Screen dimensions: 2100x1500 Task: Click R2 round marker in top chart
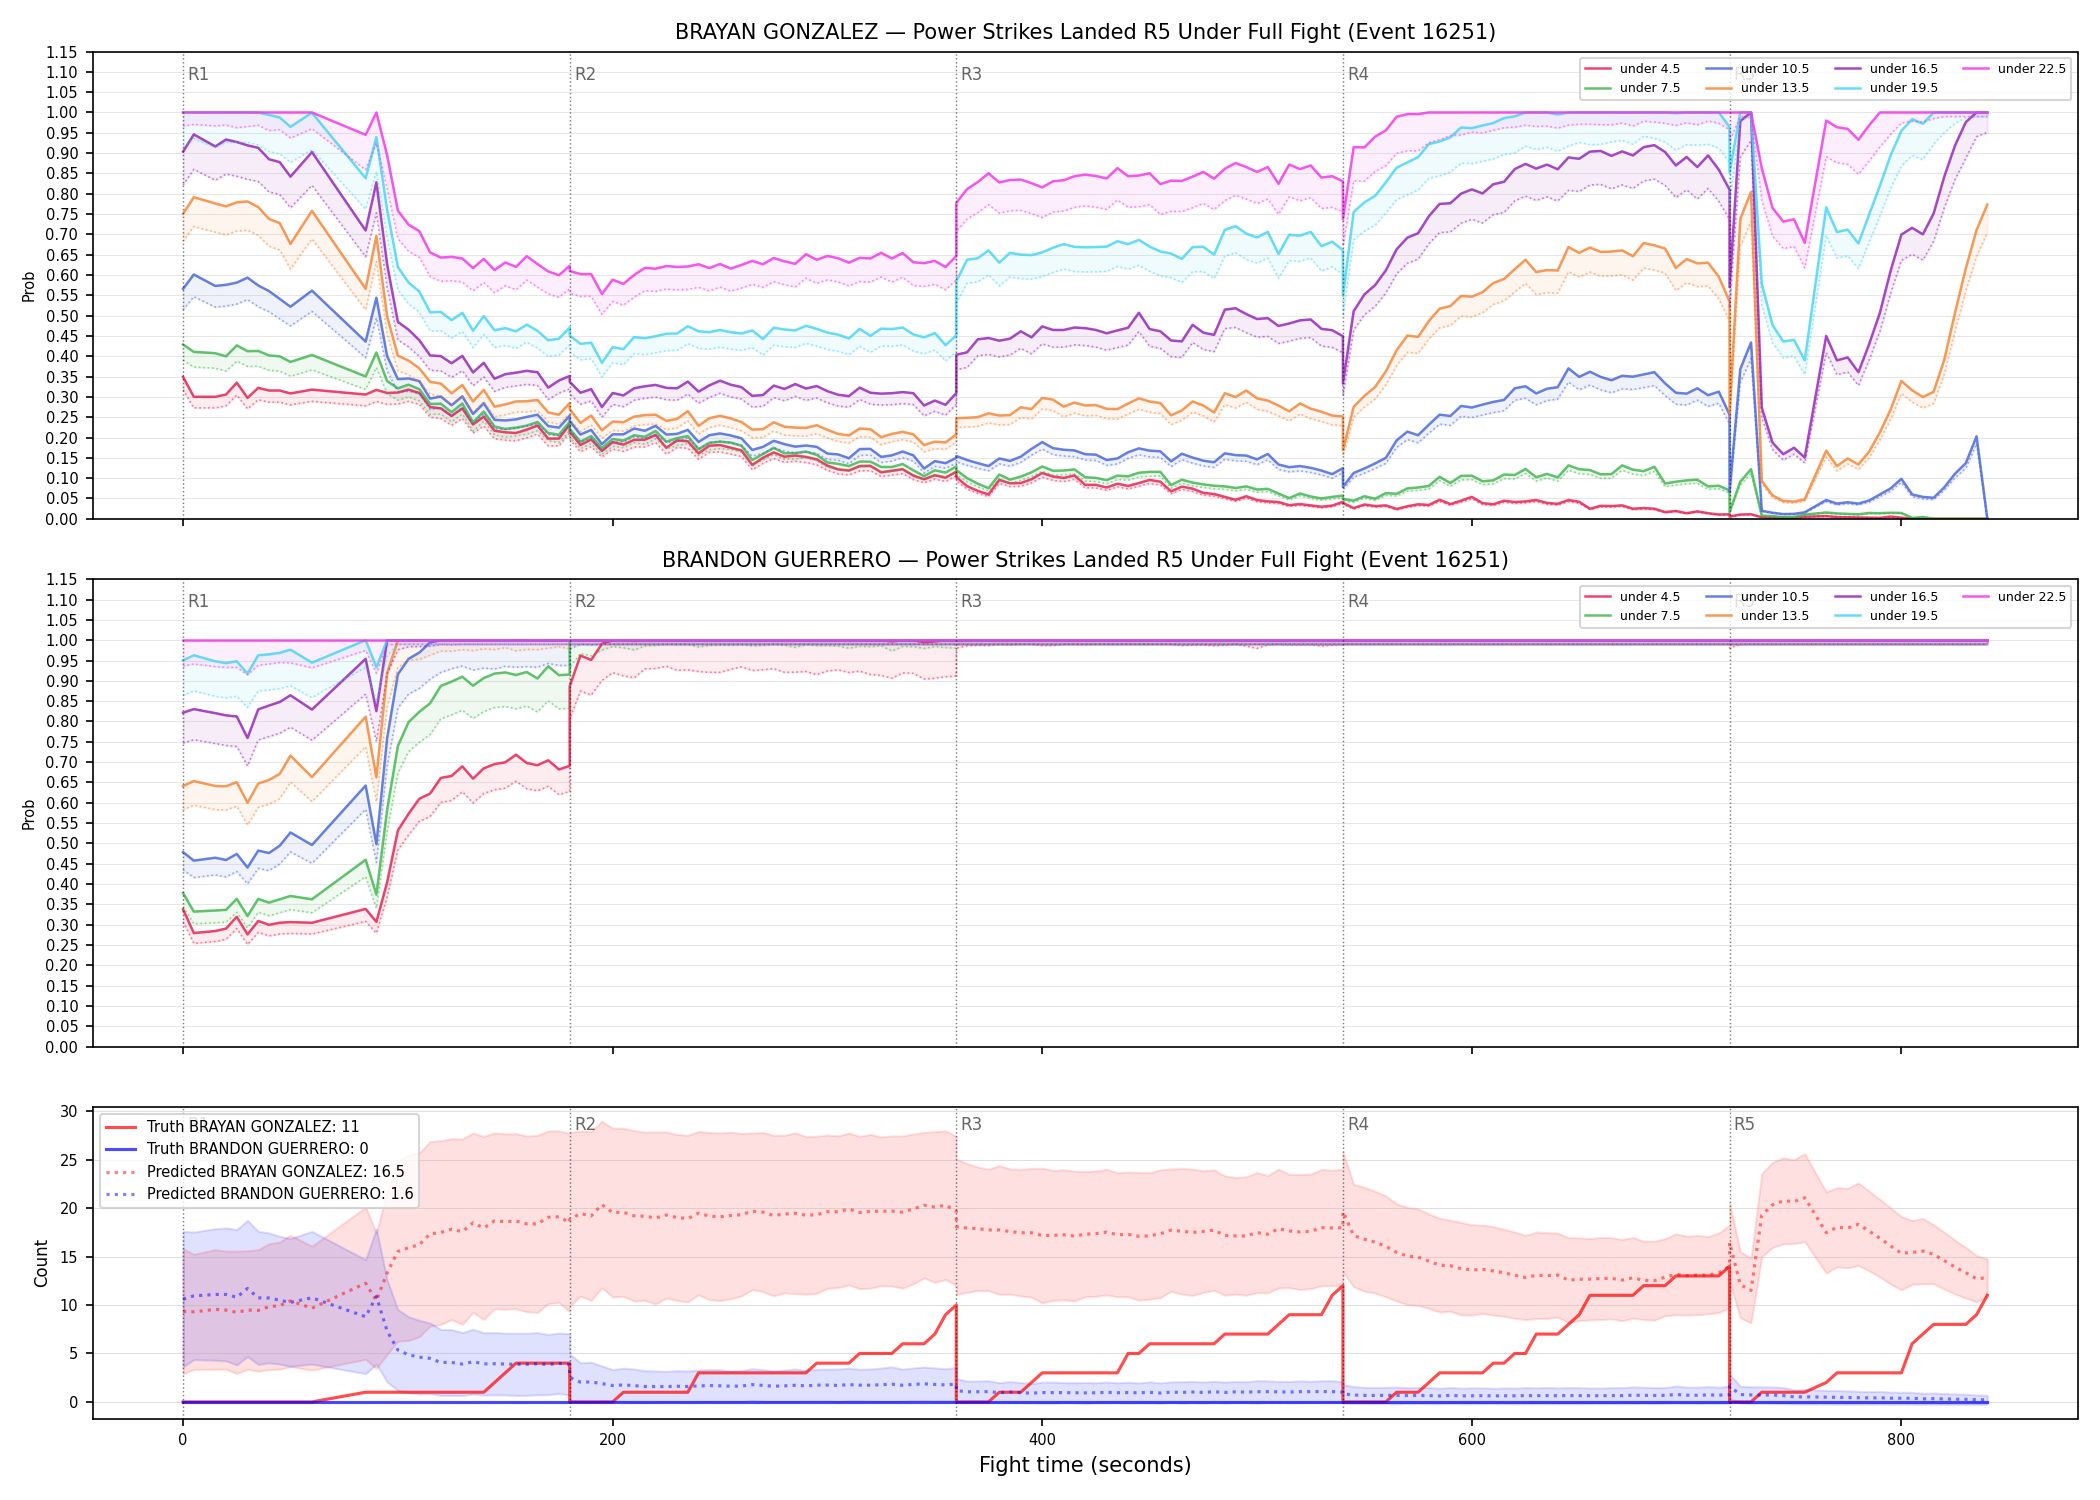[585, 74]
